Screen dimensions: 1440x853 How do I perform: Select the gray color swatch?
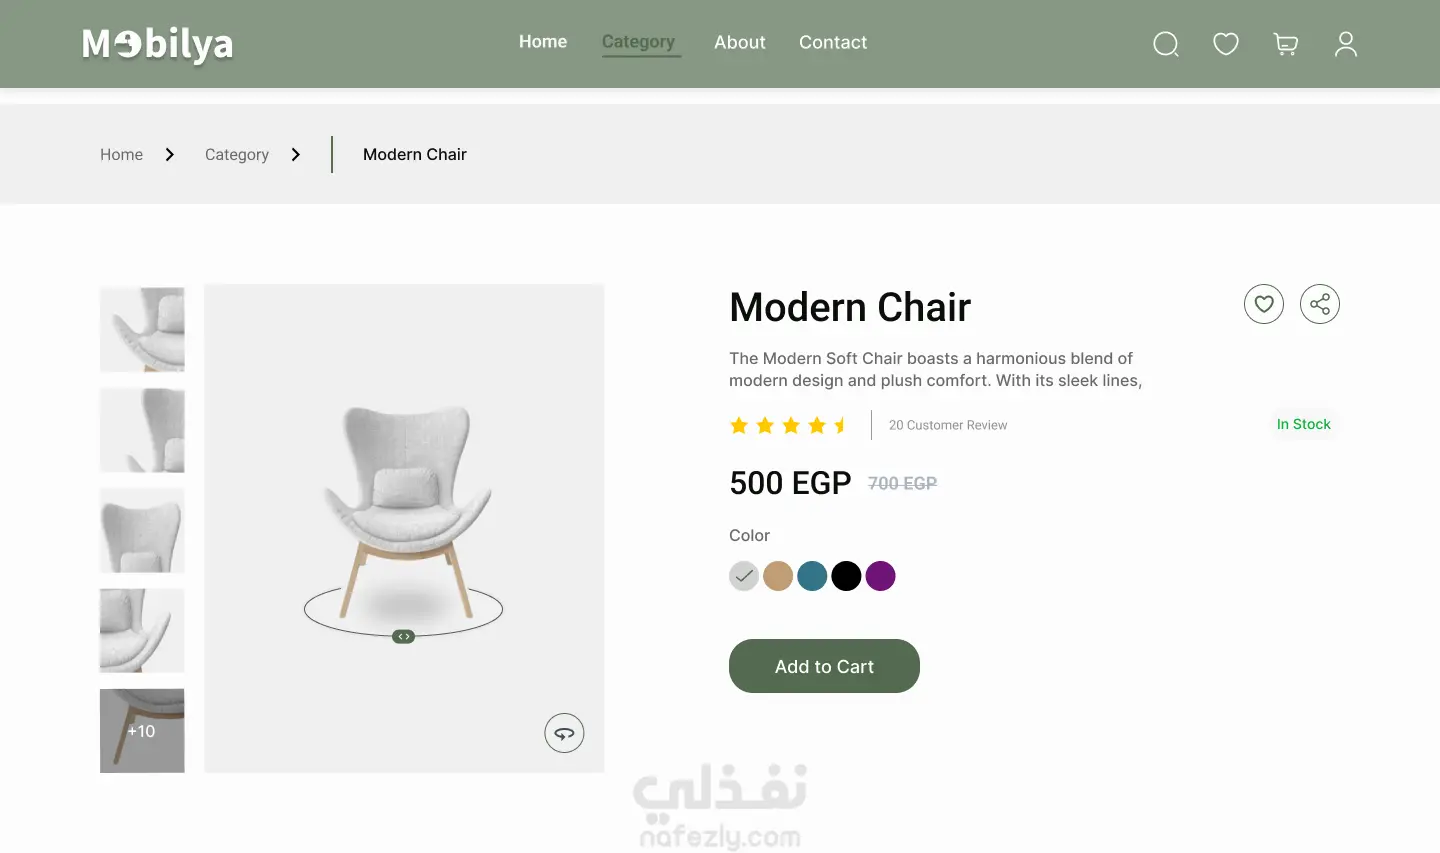coord(744,576)
